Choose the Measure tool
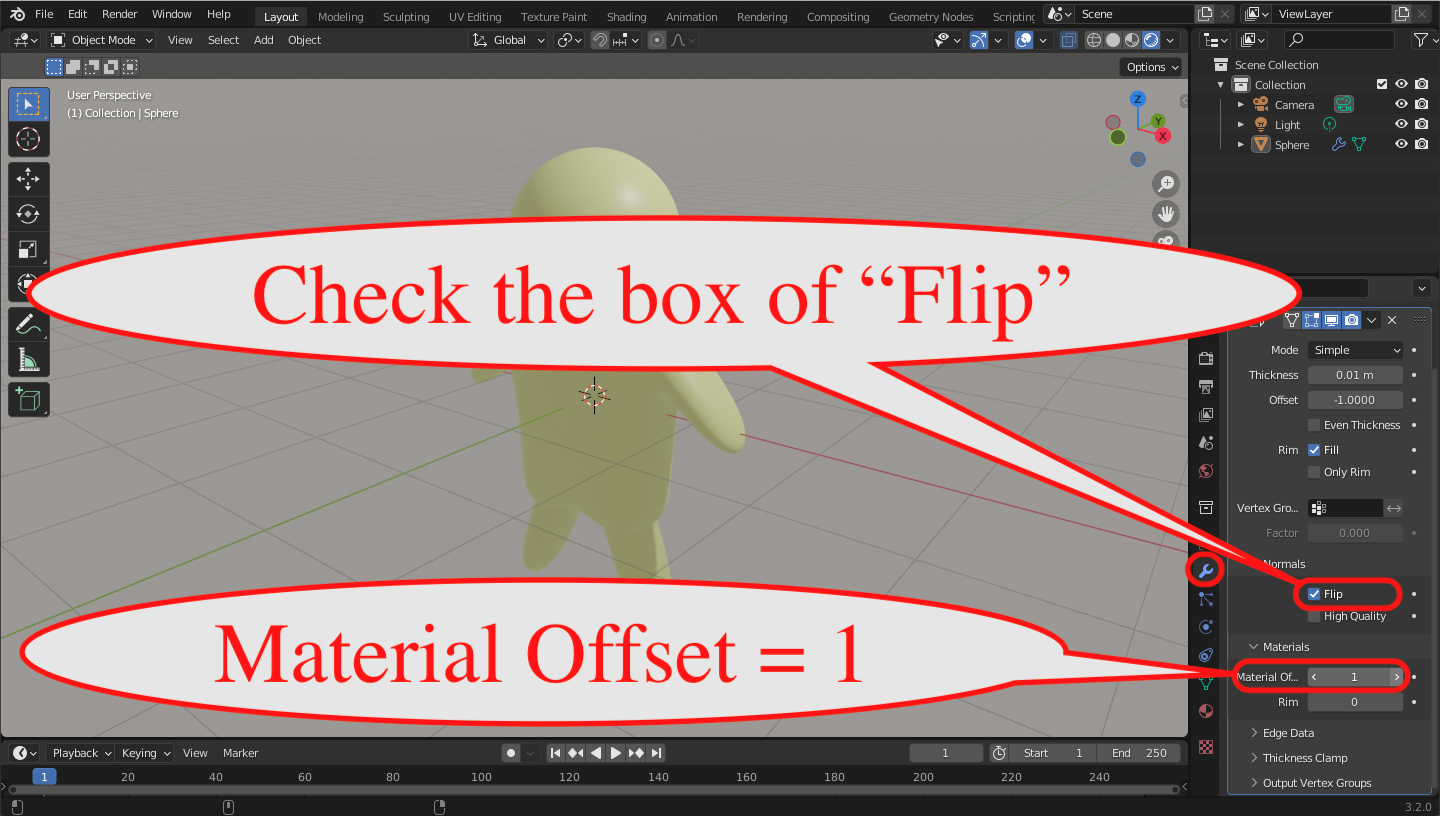 point(28,361)
